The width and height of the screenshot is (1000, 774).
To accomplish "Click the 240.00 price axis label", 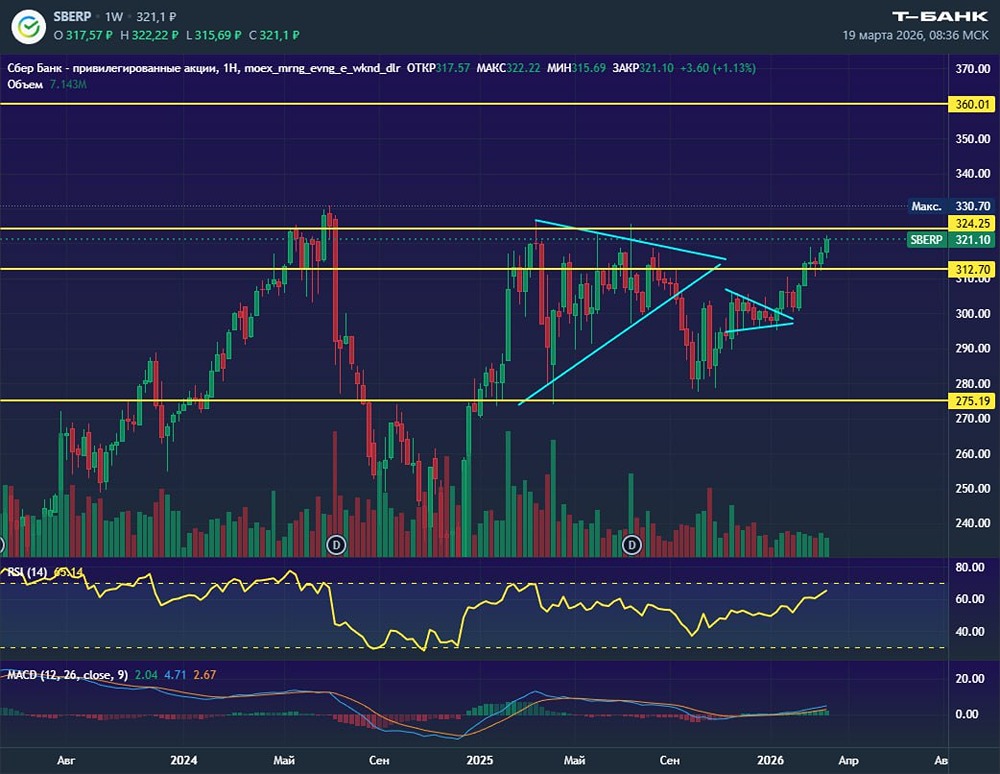I will coord(973,523).
